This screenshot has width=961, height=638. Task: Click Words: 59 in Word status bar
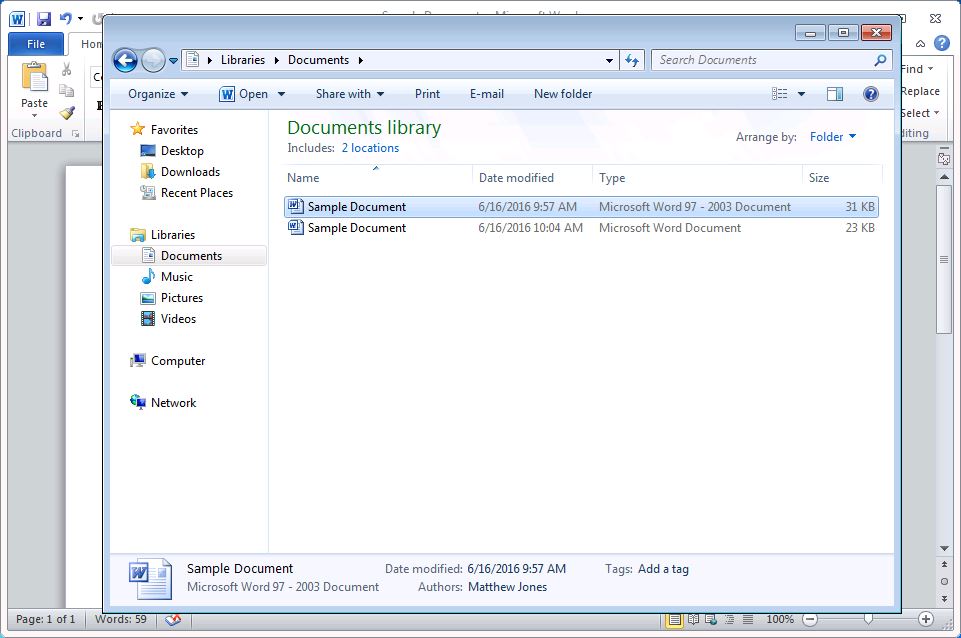click(121, 619)
